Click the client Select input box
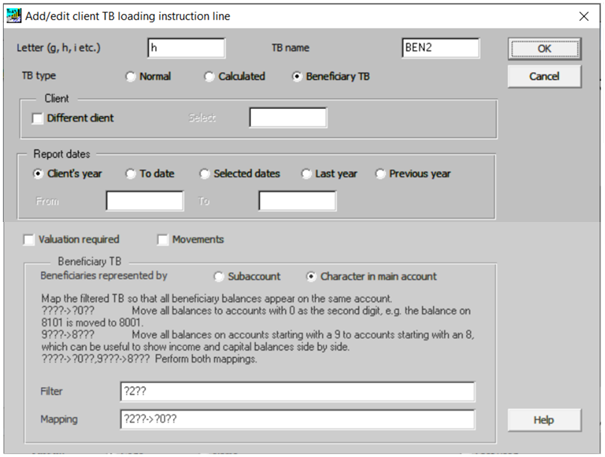Image resolution: width=605 pixels, height=457 pixels. (288, 118)
